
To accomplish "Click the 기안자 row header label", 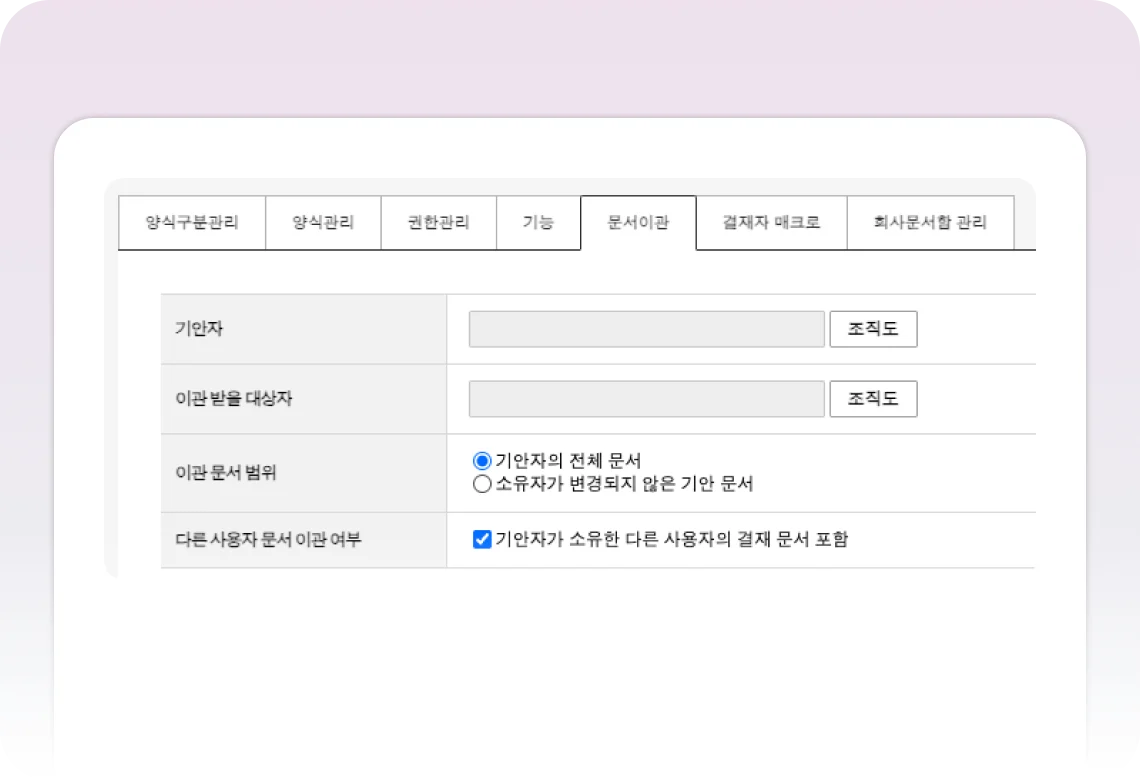I will 199,329.
